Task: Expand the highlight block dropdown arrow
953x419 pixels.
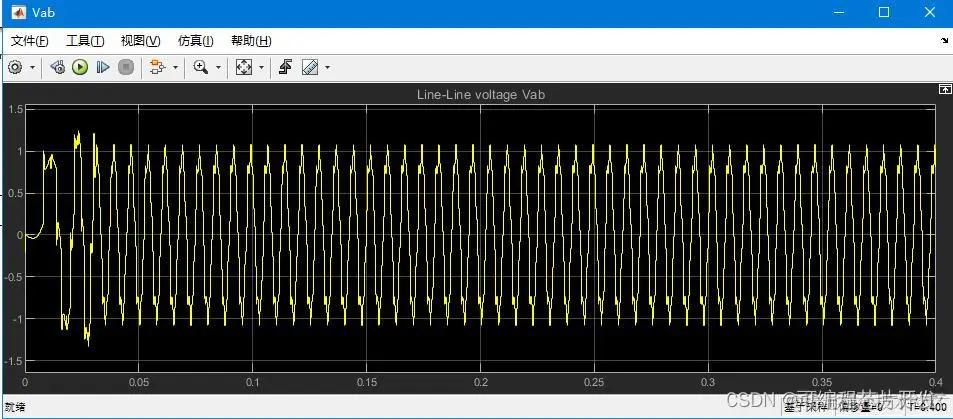Action: coord(176,68)
